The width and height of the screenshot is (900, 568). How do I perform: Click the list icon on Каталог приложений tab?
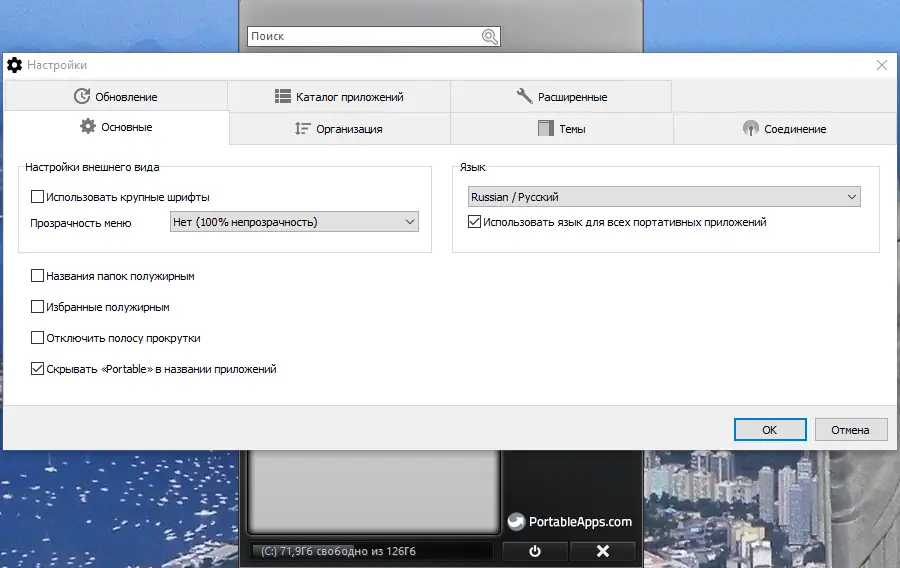click(x=282, y=96)
